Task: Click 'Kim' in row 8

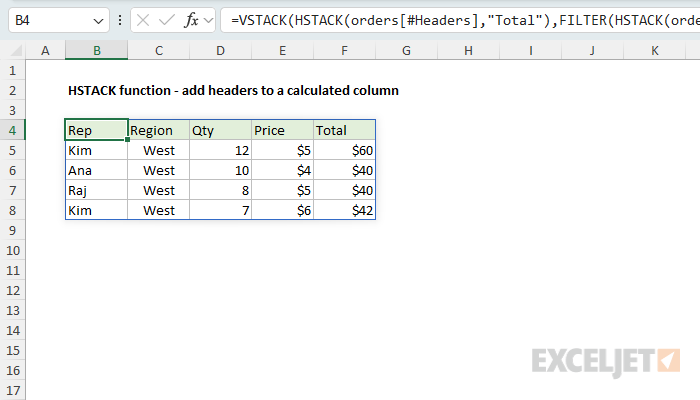Action: click(x=96, y=210)
